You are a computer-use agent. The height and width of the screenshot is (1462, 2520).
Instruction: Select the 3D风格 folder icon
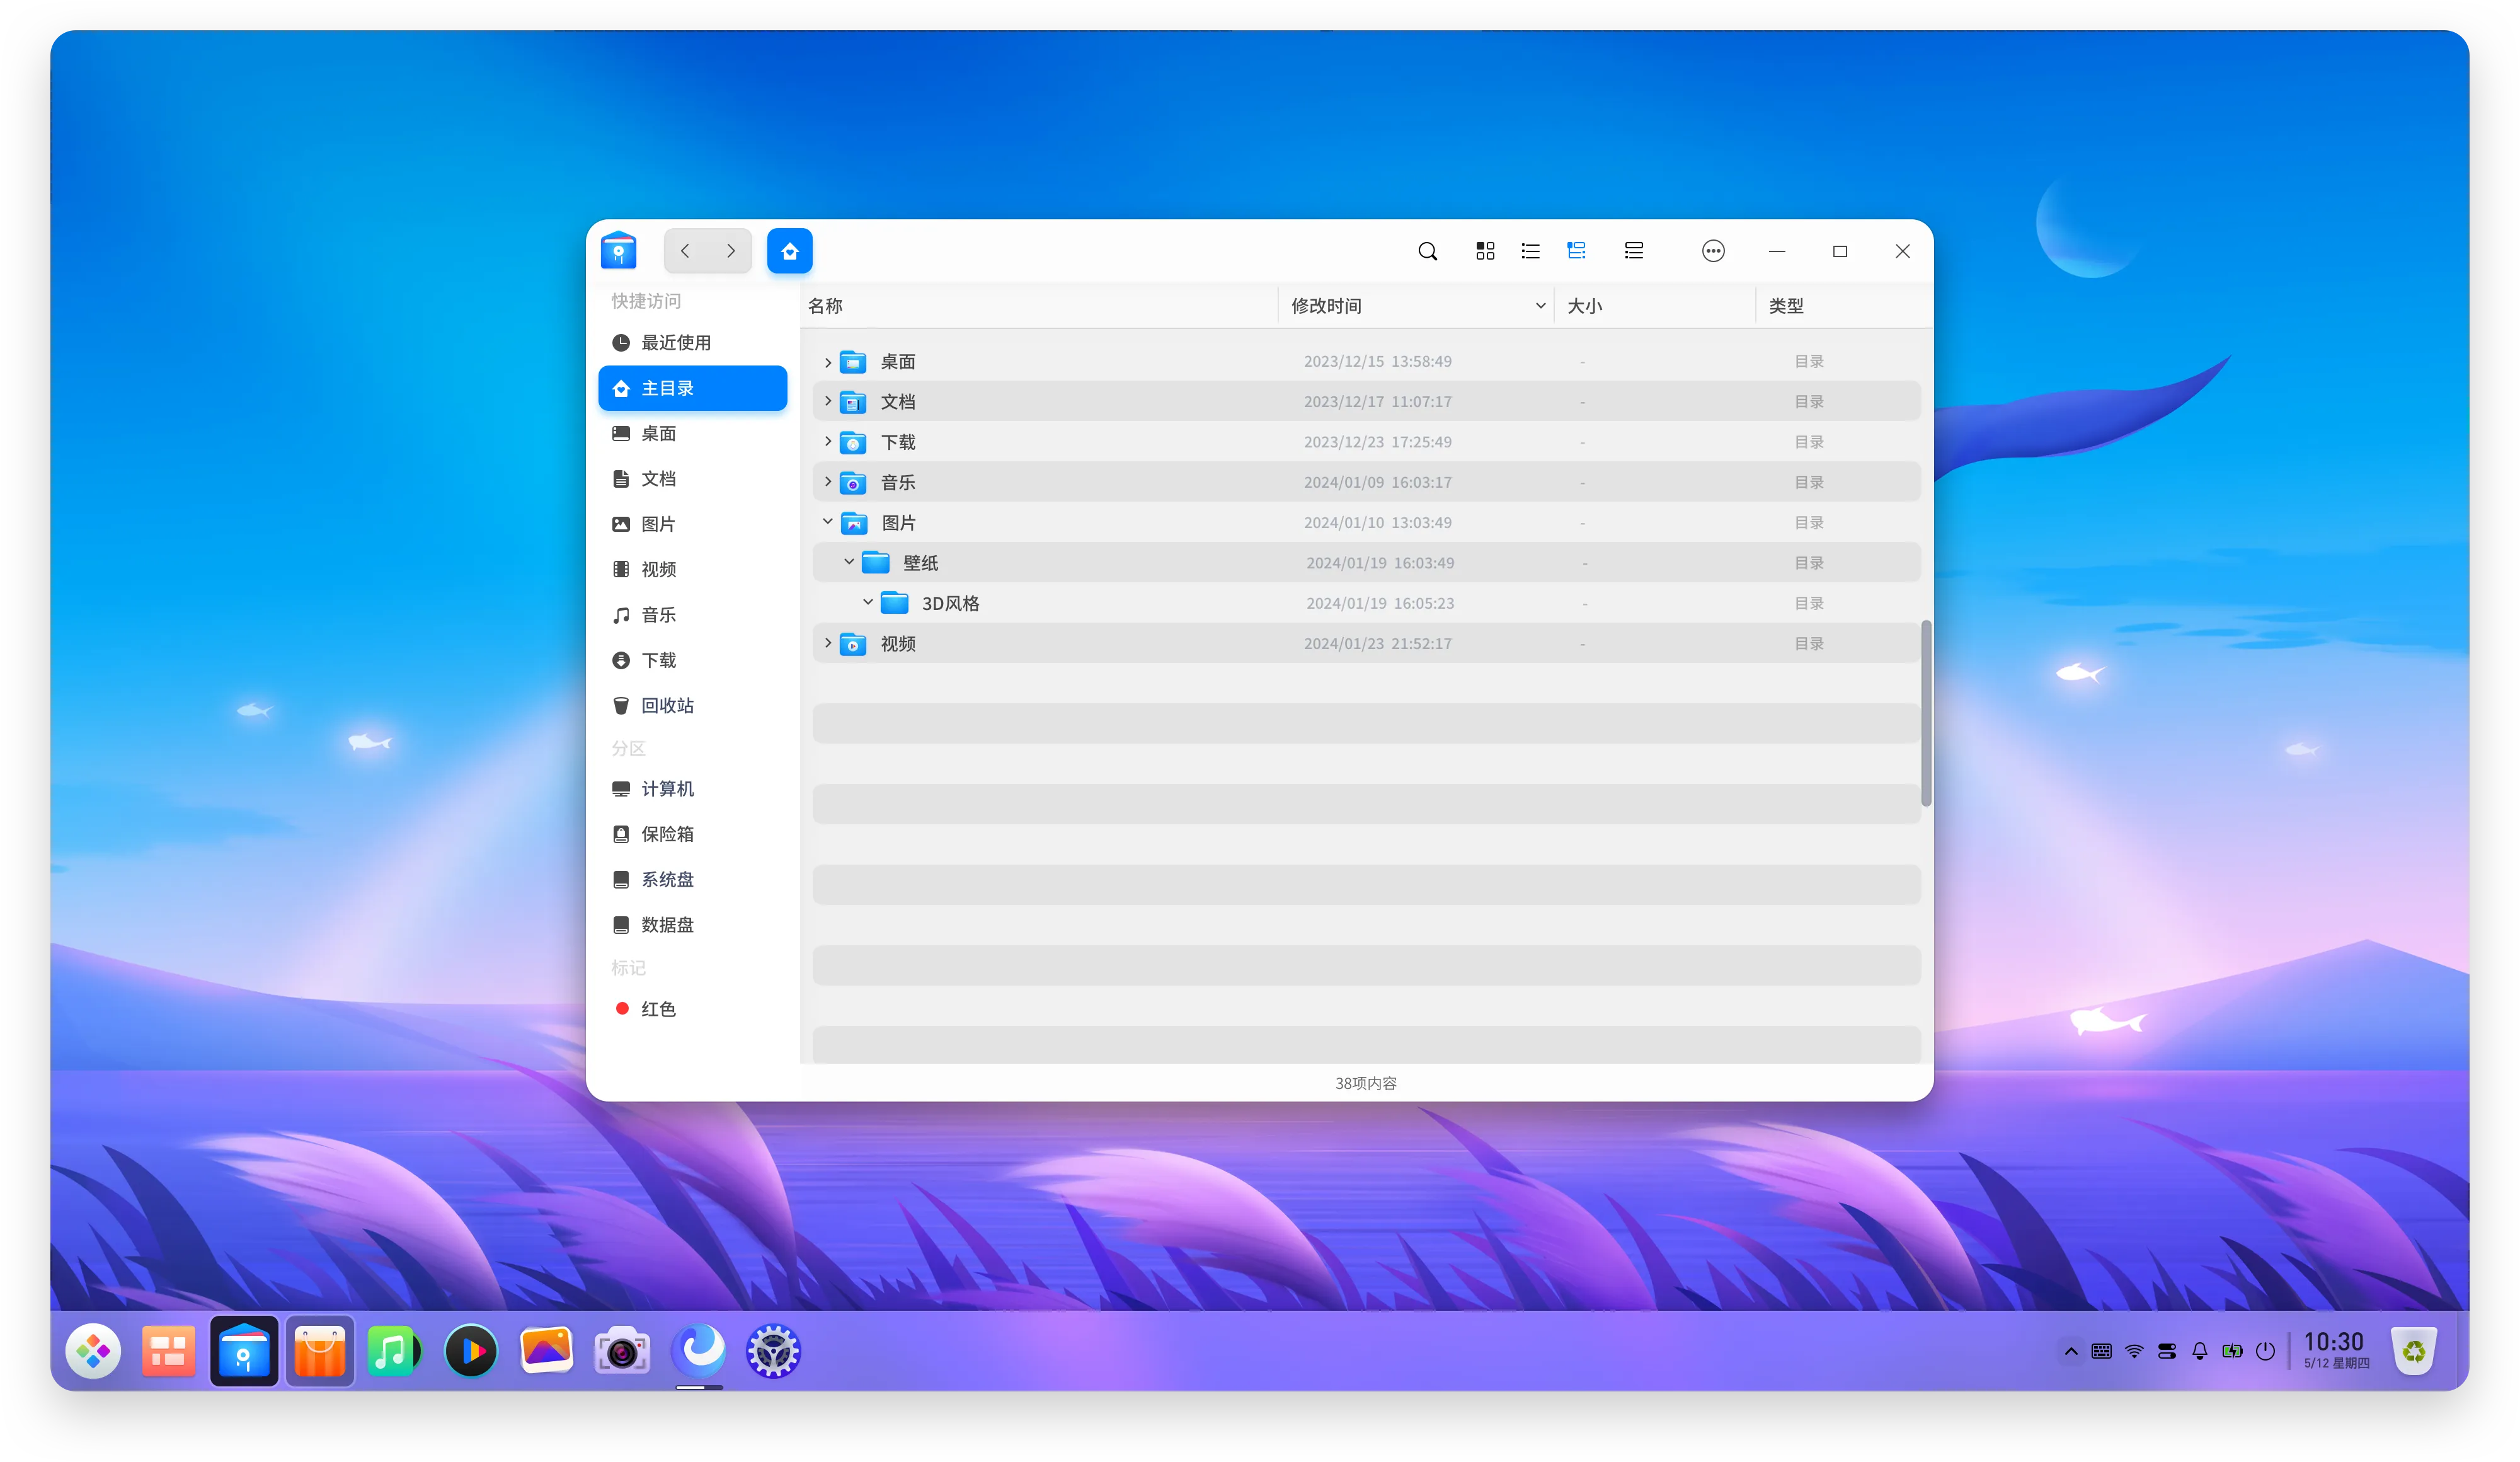(894, 603)
